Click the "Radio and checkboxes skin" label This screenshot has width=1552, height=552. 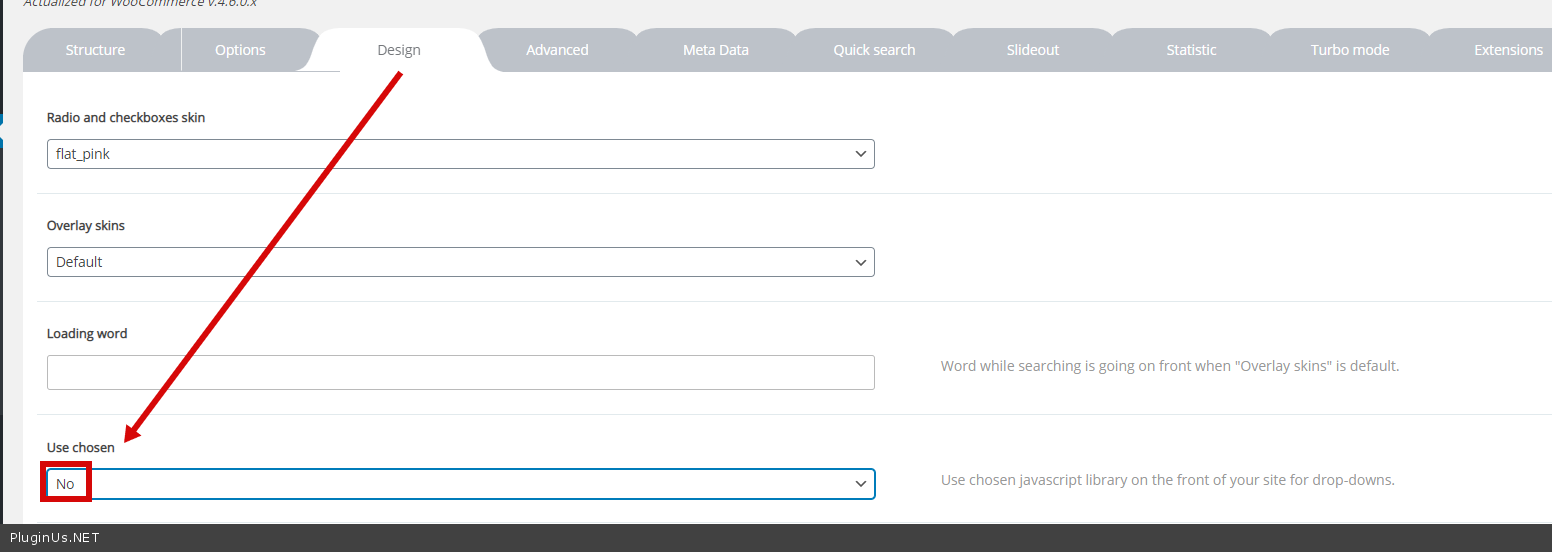126,118
